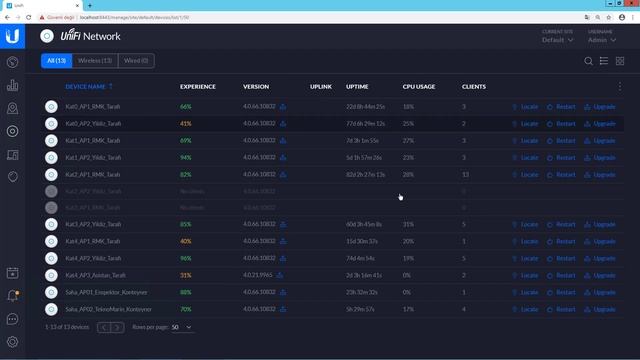The height and width of the screenshot is (360, 640).
Task: Click upgrade-available icon beside Kat4_AP3_Asistan_Taraft version
Action: click(280, 275)
